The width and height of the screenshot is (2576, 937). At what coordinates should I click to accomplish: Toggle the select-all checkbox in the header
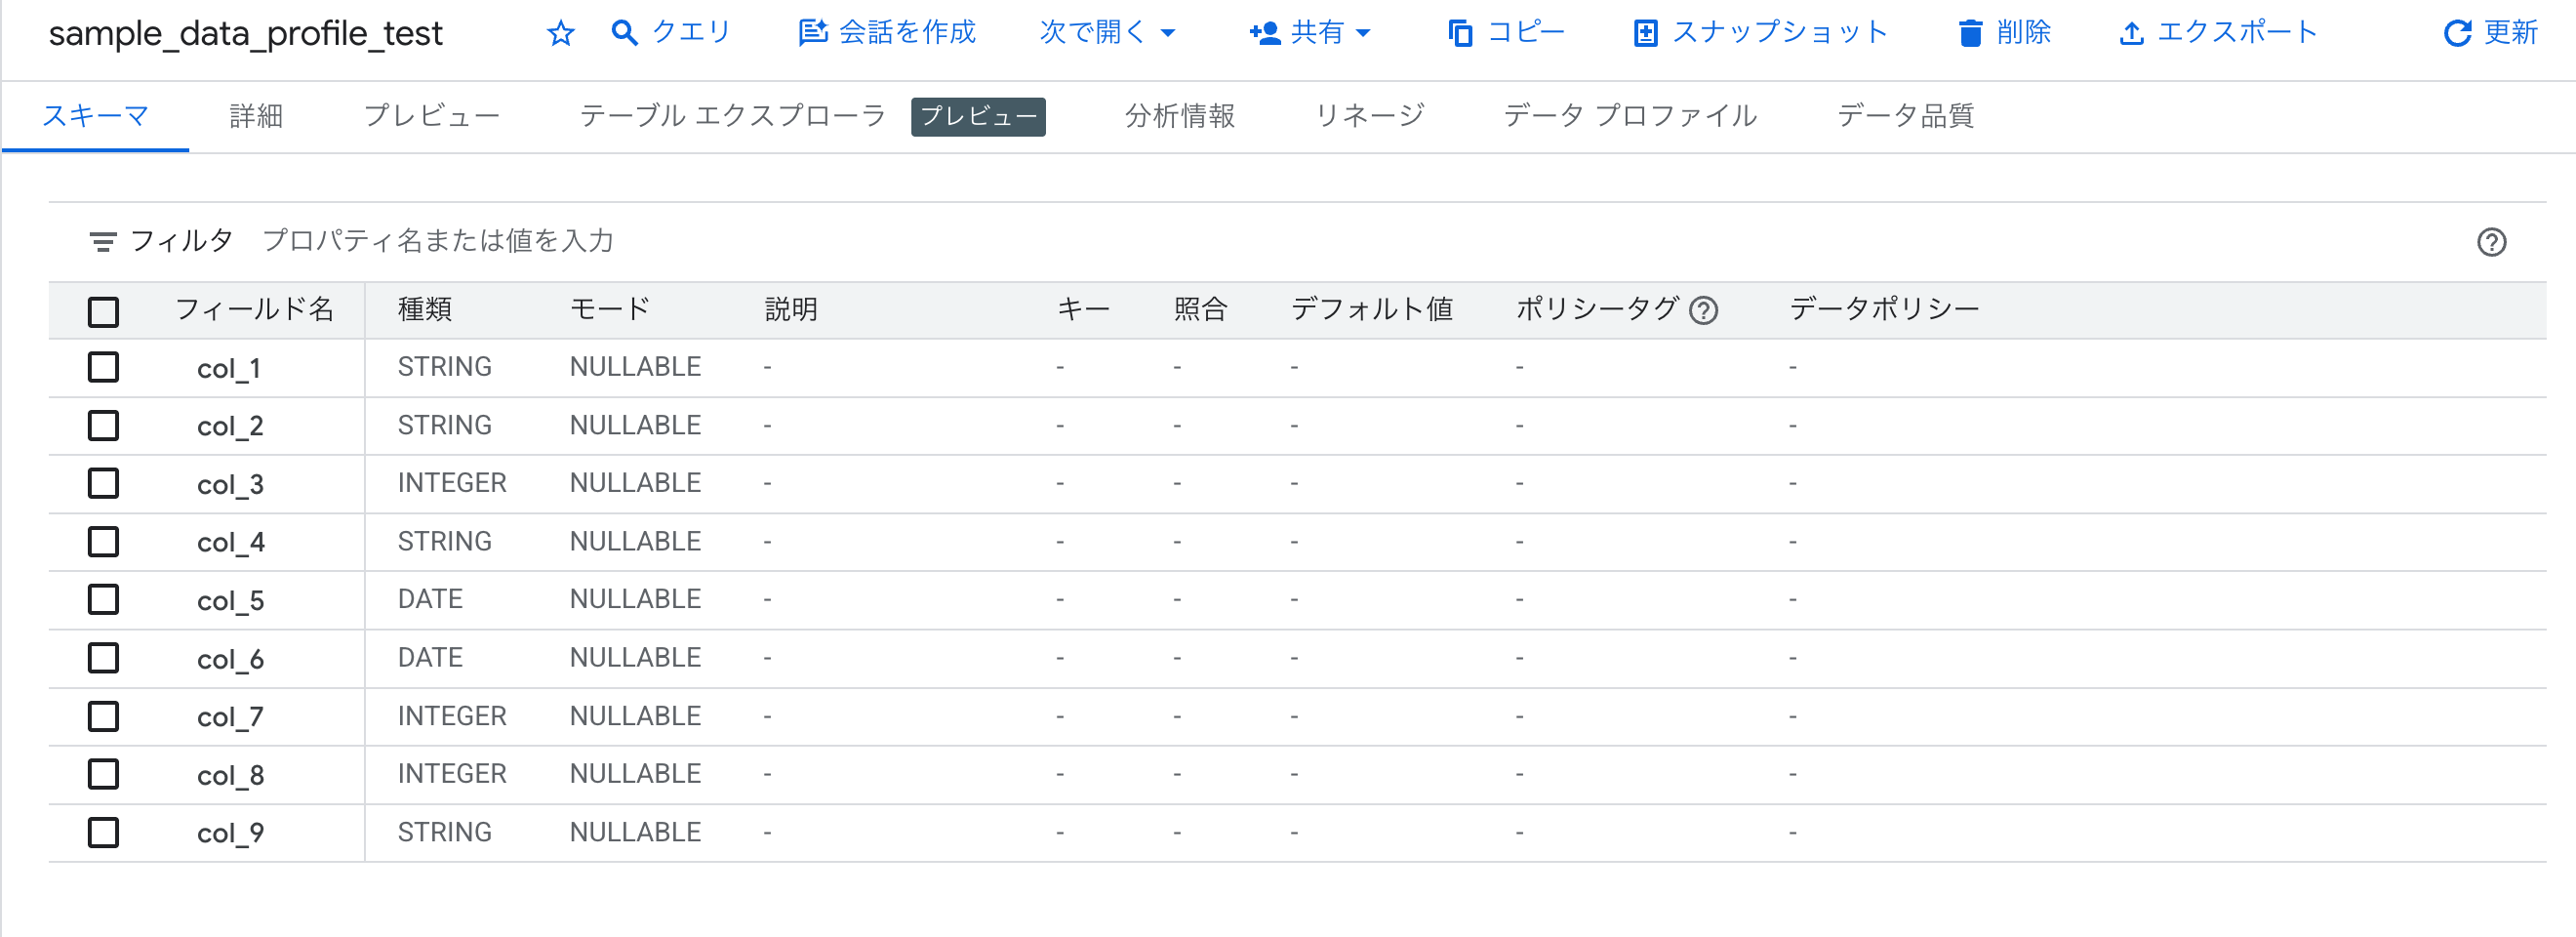[x=104, y=311]
